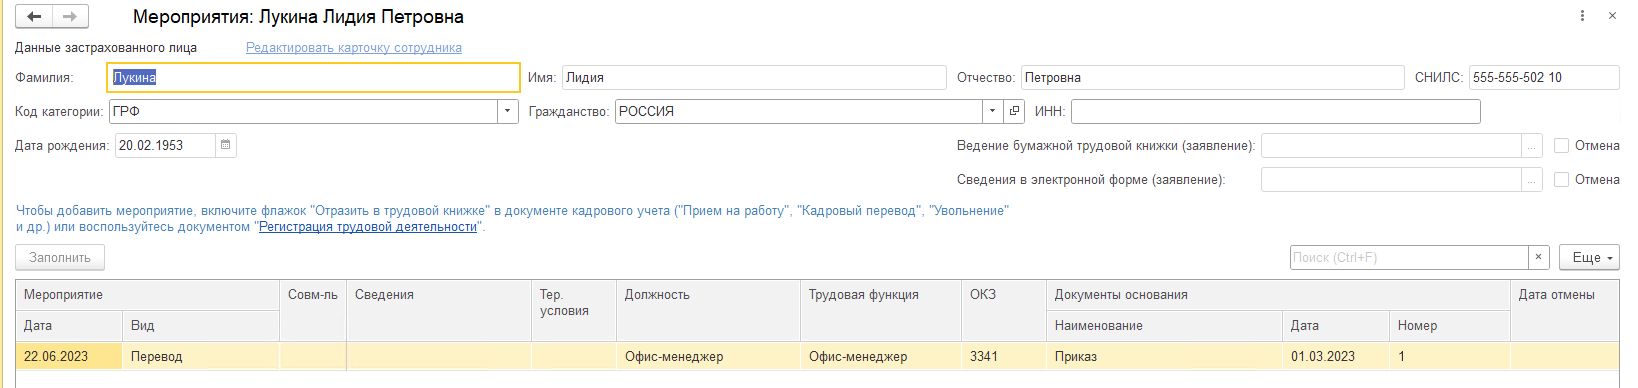1638x388 pixels.
Task: Click the Ведение бумажной трудовой книжки field
Action: (1391, 146)
